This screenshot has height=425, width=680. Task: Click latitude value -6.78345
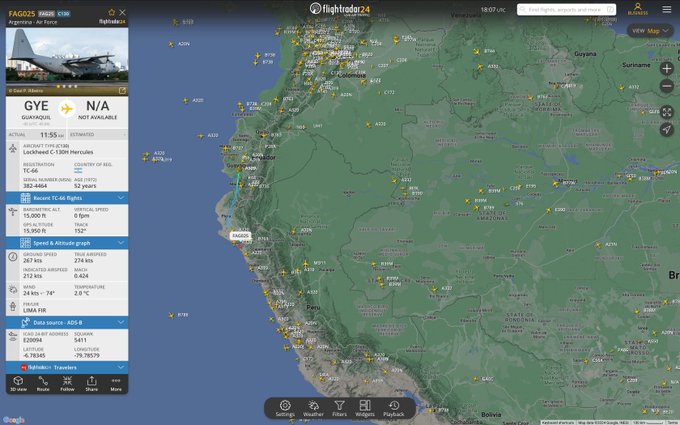34,356
